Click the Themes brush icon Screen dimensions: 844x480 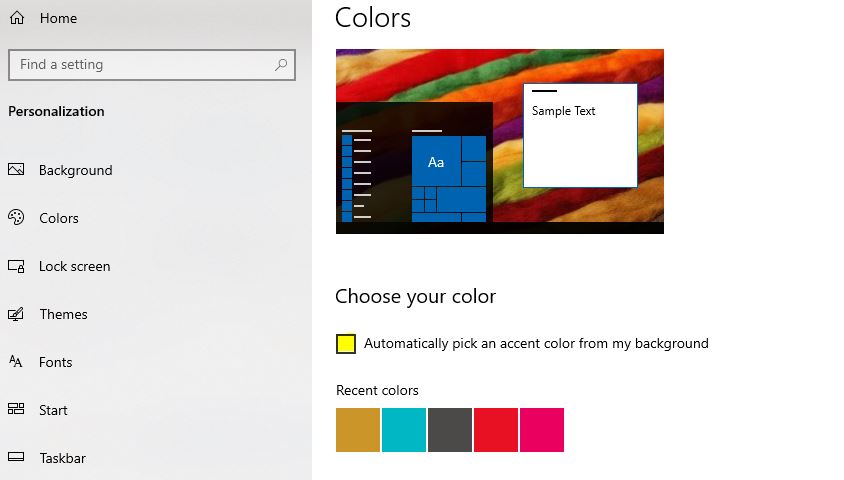(16, 314)
